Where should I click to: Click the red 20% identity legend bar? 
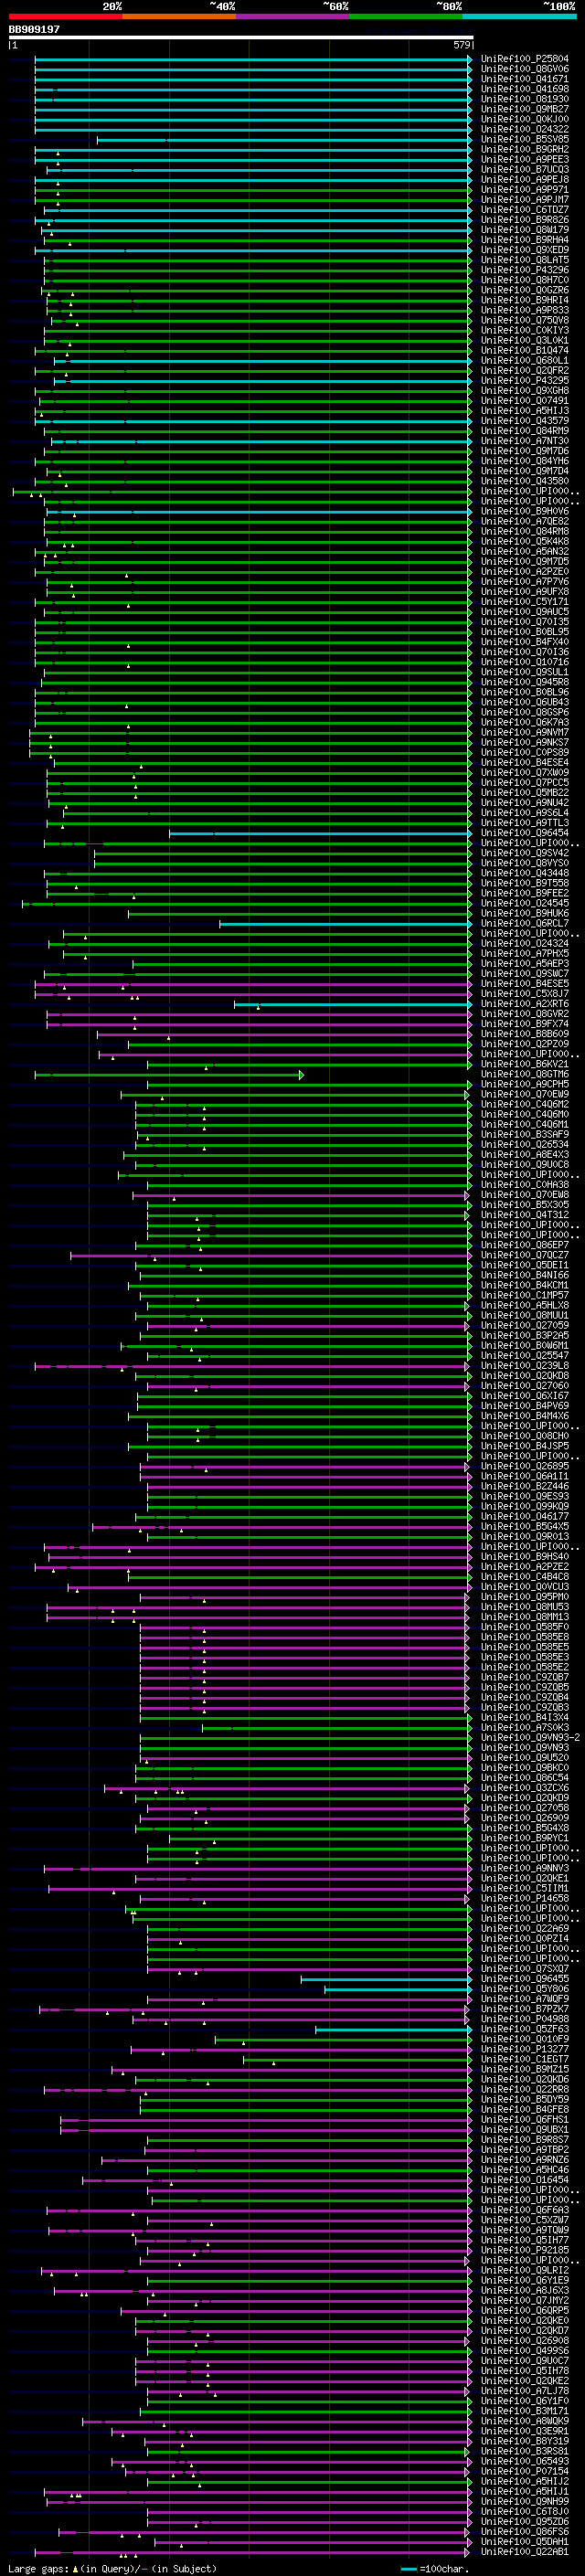[65, 16]
